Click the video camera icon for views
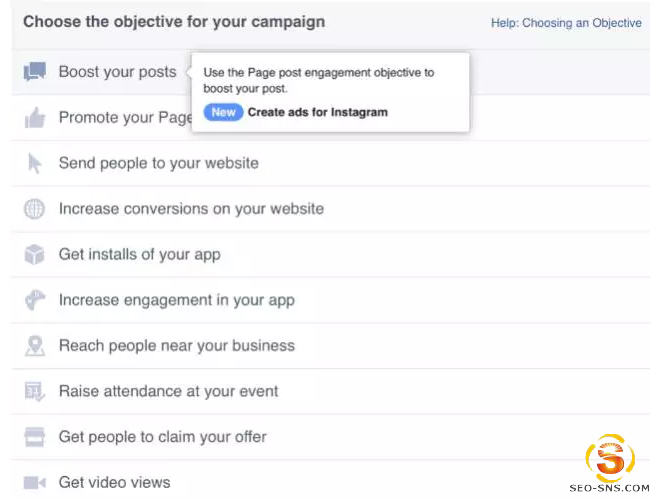This screenshot has width=655, height=499. pos(35,482)
